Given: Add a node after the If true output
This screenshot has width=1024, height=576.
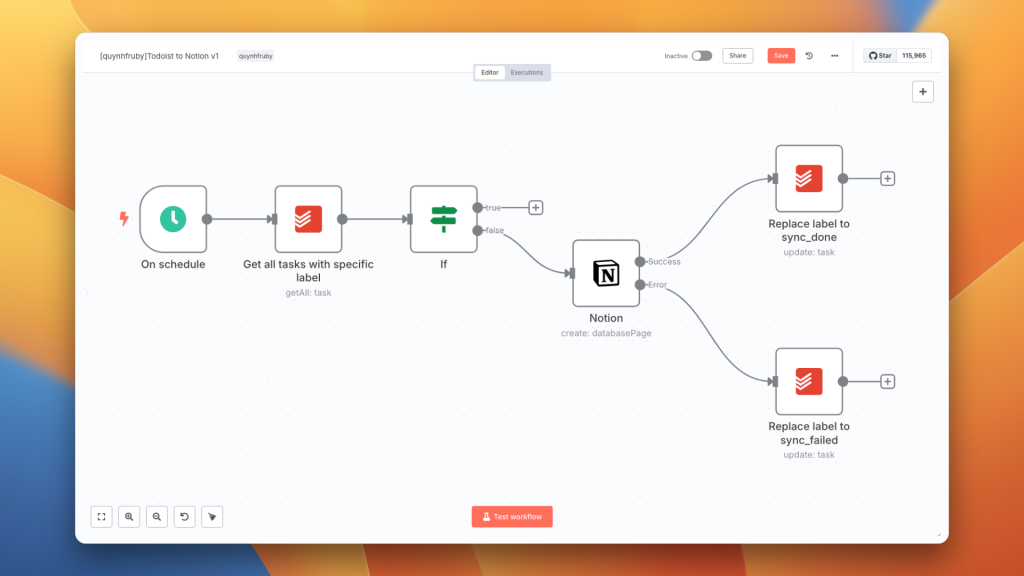Looking at the screenshot, I should 536,208.
